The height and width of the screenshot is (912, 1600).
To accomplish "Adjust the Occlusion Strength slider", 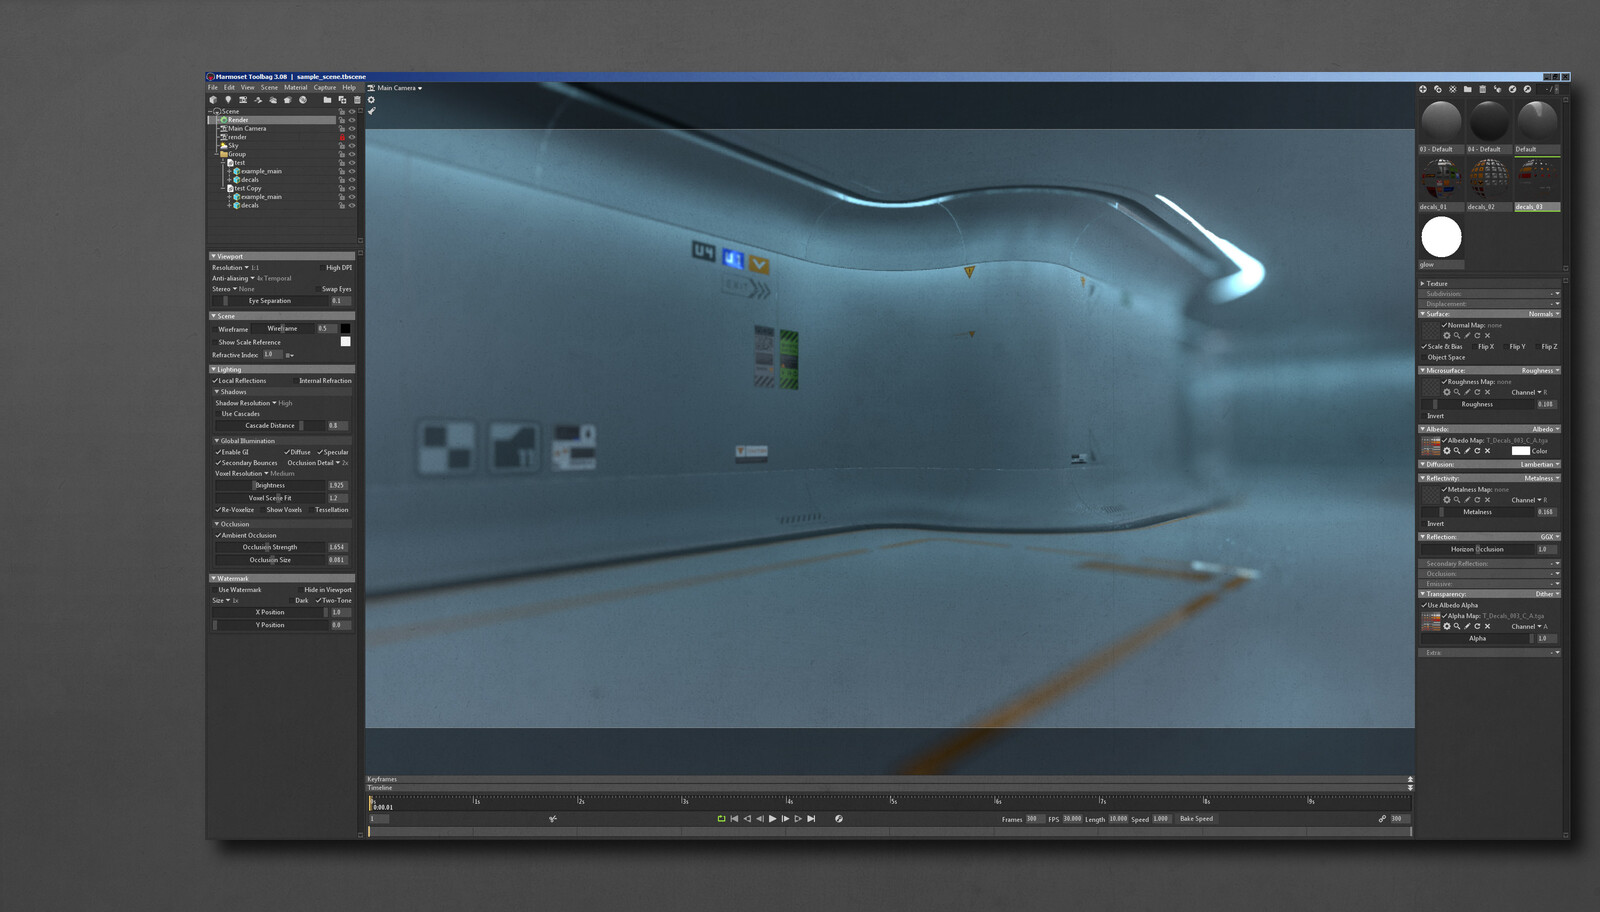I will pos(269,547).
